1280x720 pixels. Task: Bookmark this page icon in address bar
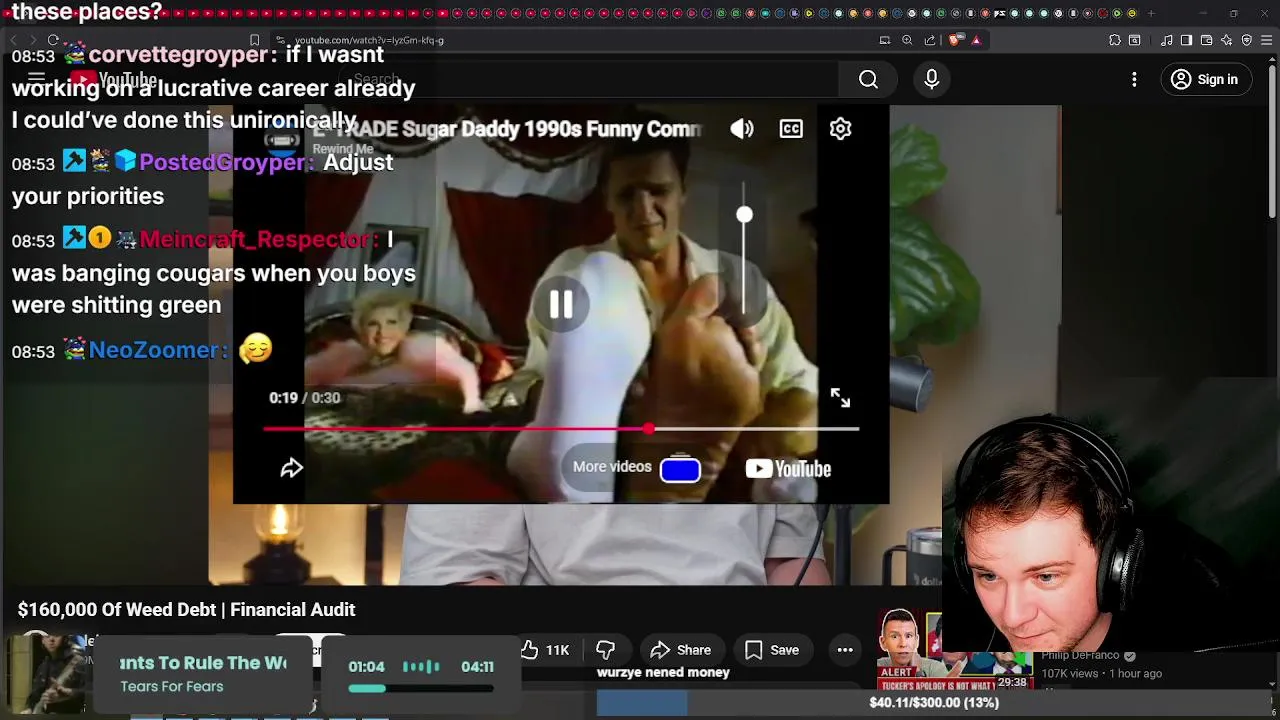(x=255, y=40)
